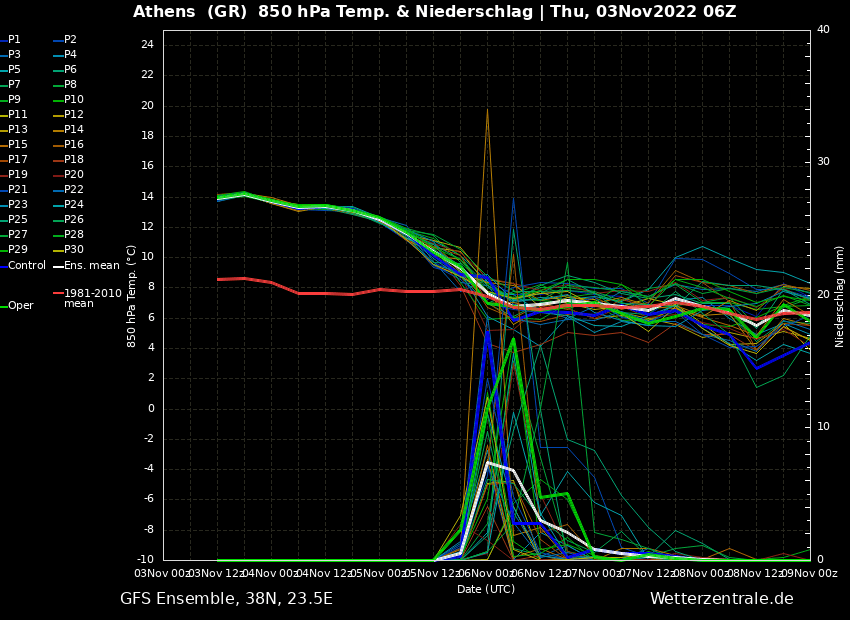Toggle the P16 legend item
This screenshot has height=620, width=850.
pos(73,145)
